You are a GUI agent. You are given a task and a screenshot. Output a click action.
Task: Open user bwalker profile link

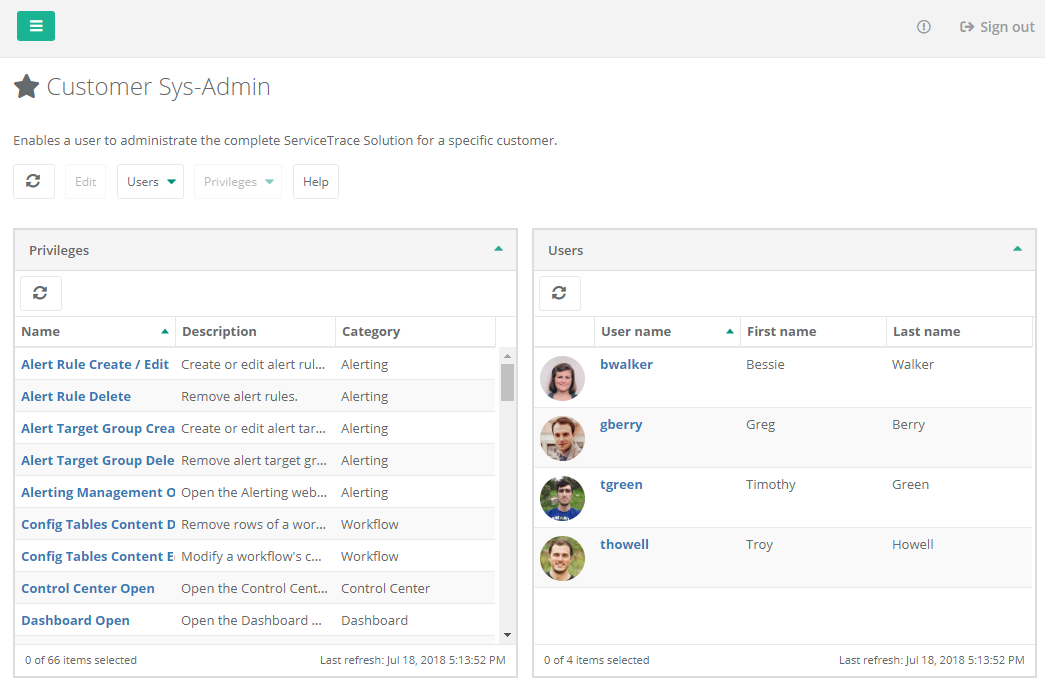[x=626, y=364]
